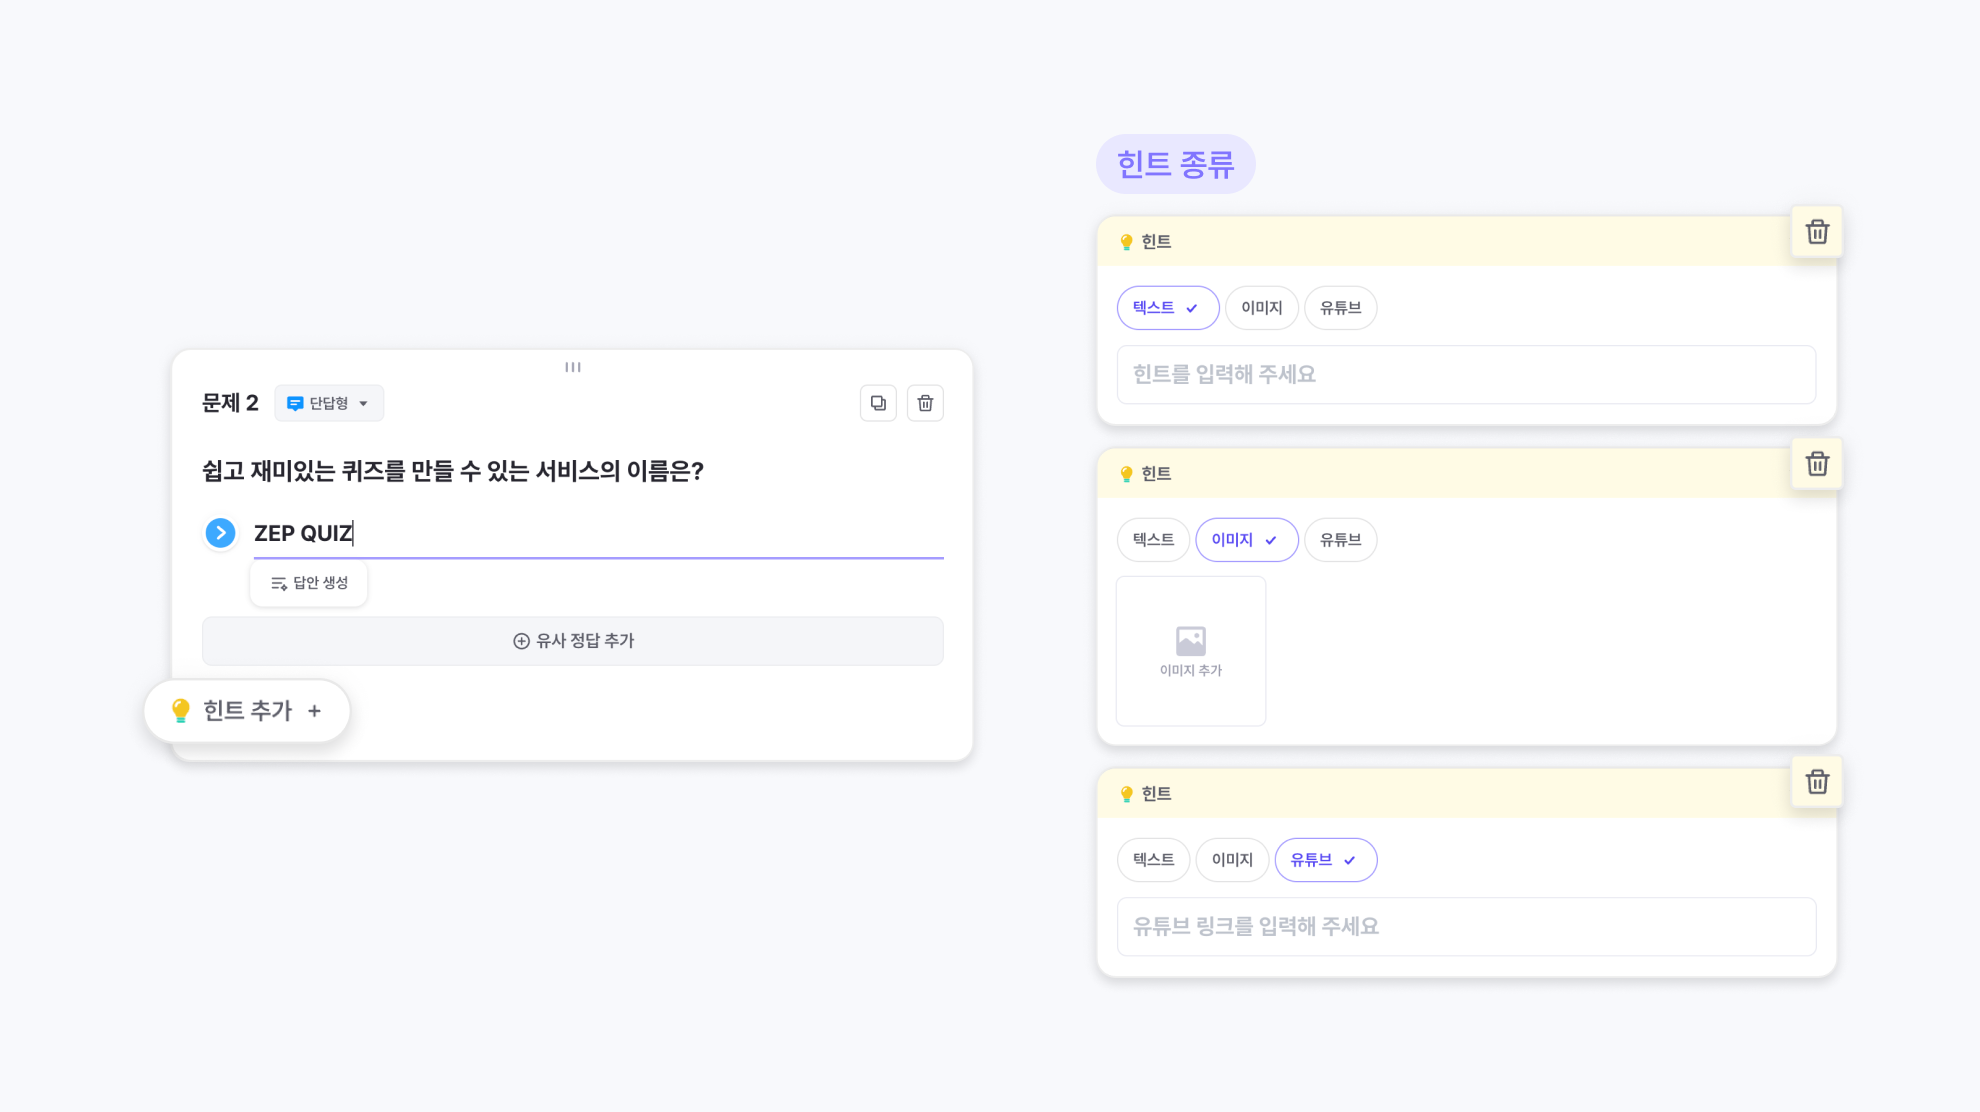Click the drag handle above question 2
Screen dimensions: 1980x1112
(x=572, y=367)
